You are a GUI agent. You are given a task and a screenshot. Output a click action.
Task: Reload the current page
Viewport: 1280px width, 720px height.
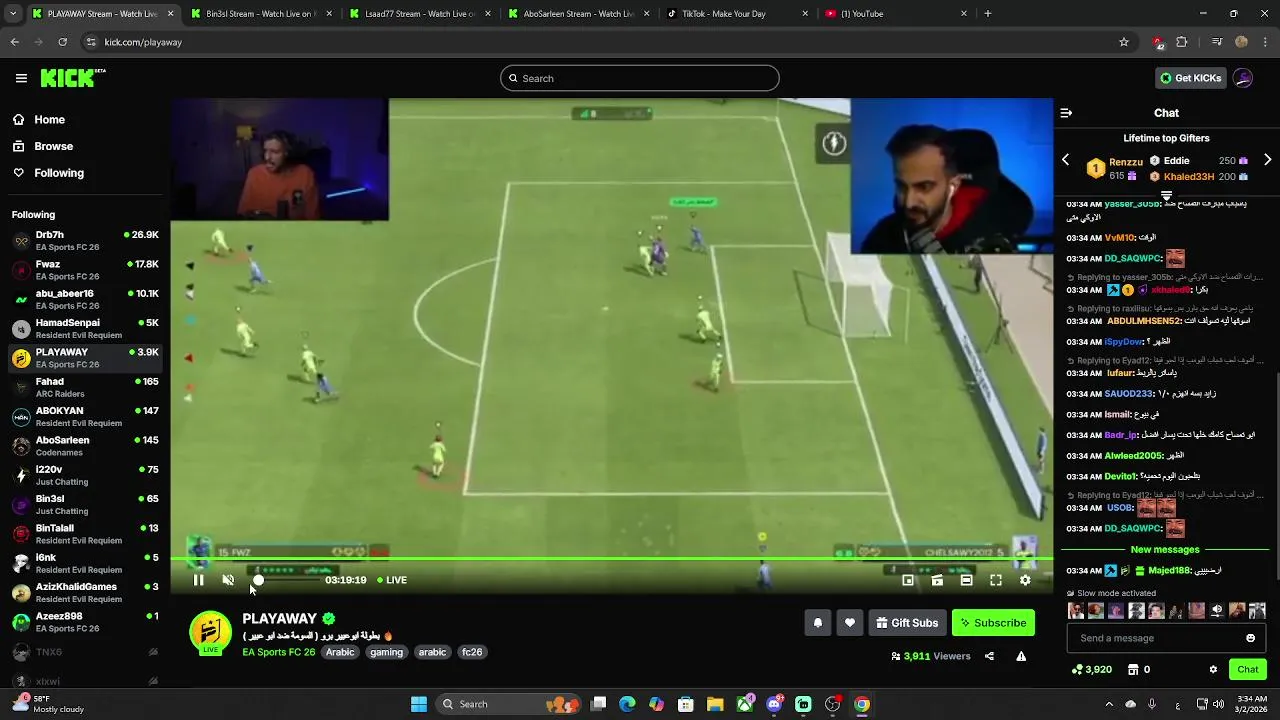(x=62, y=42)
